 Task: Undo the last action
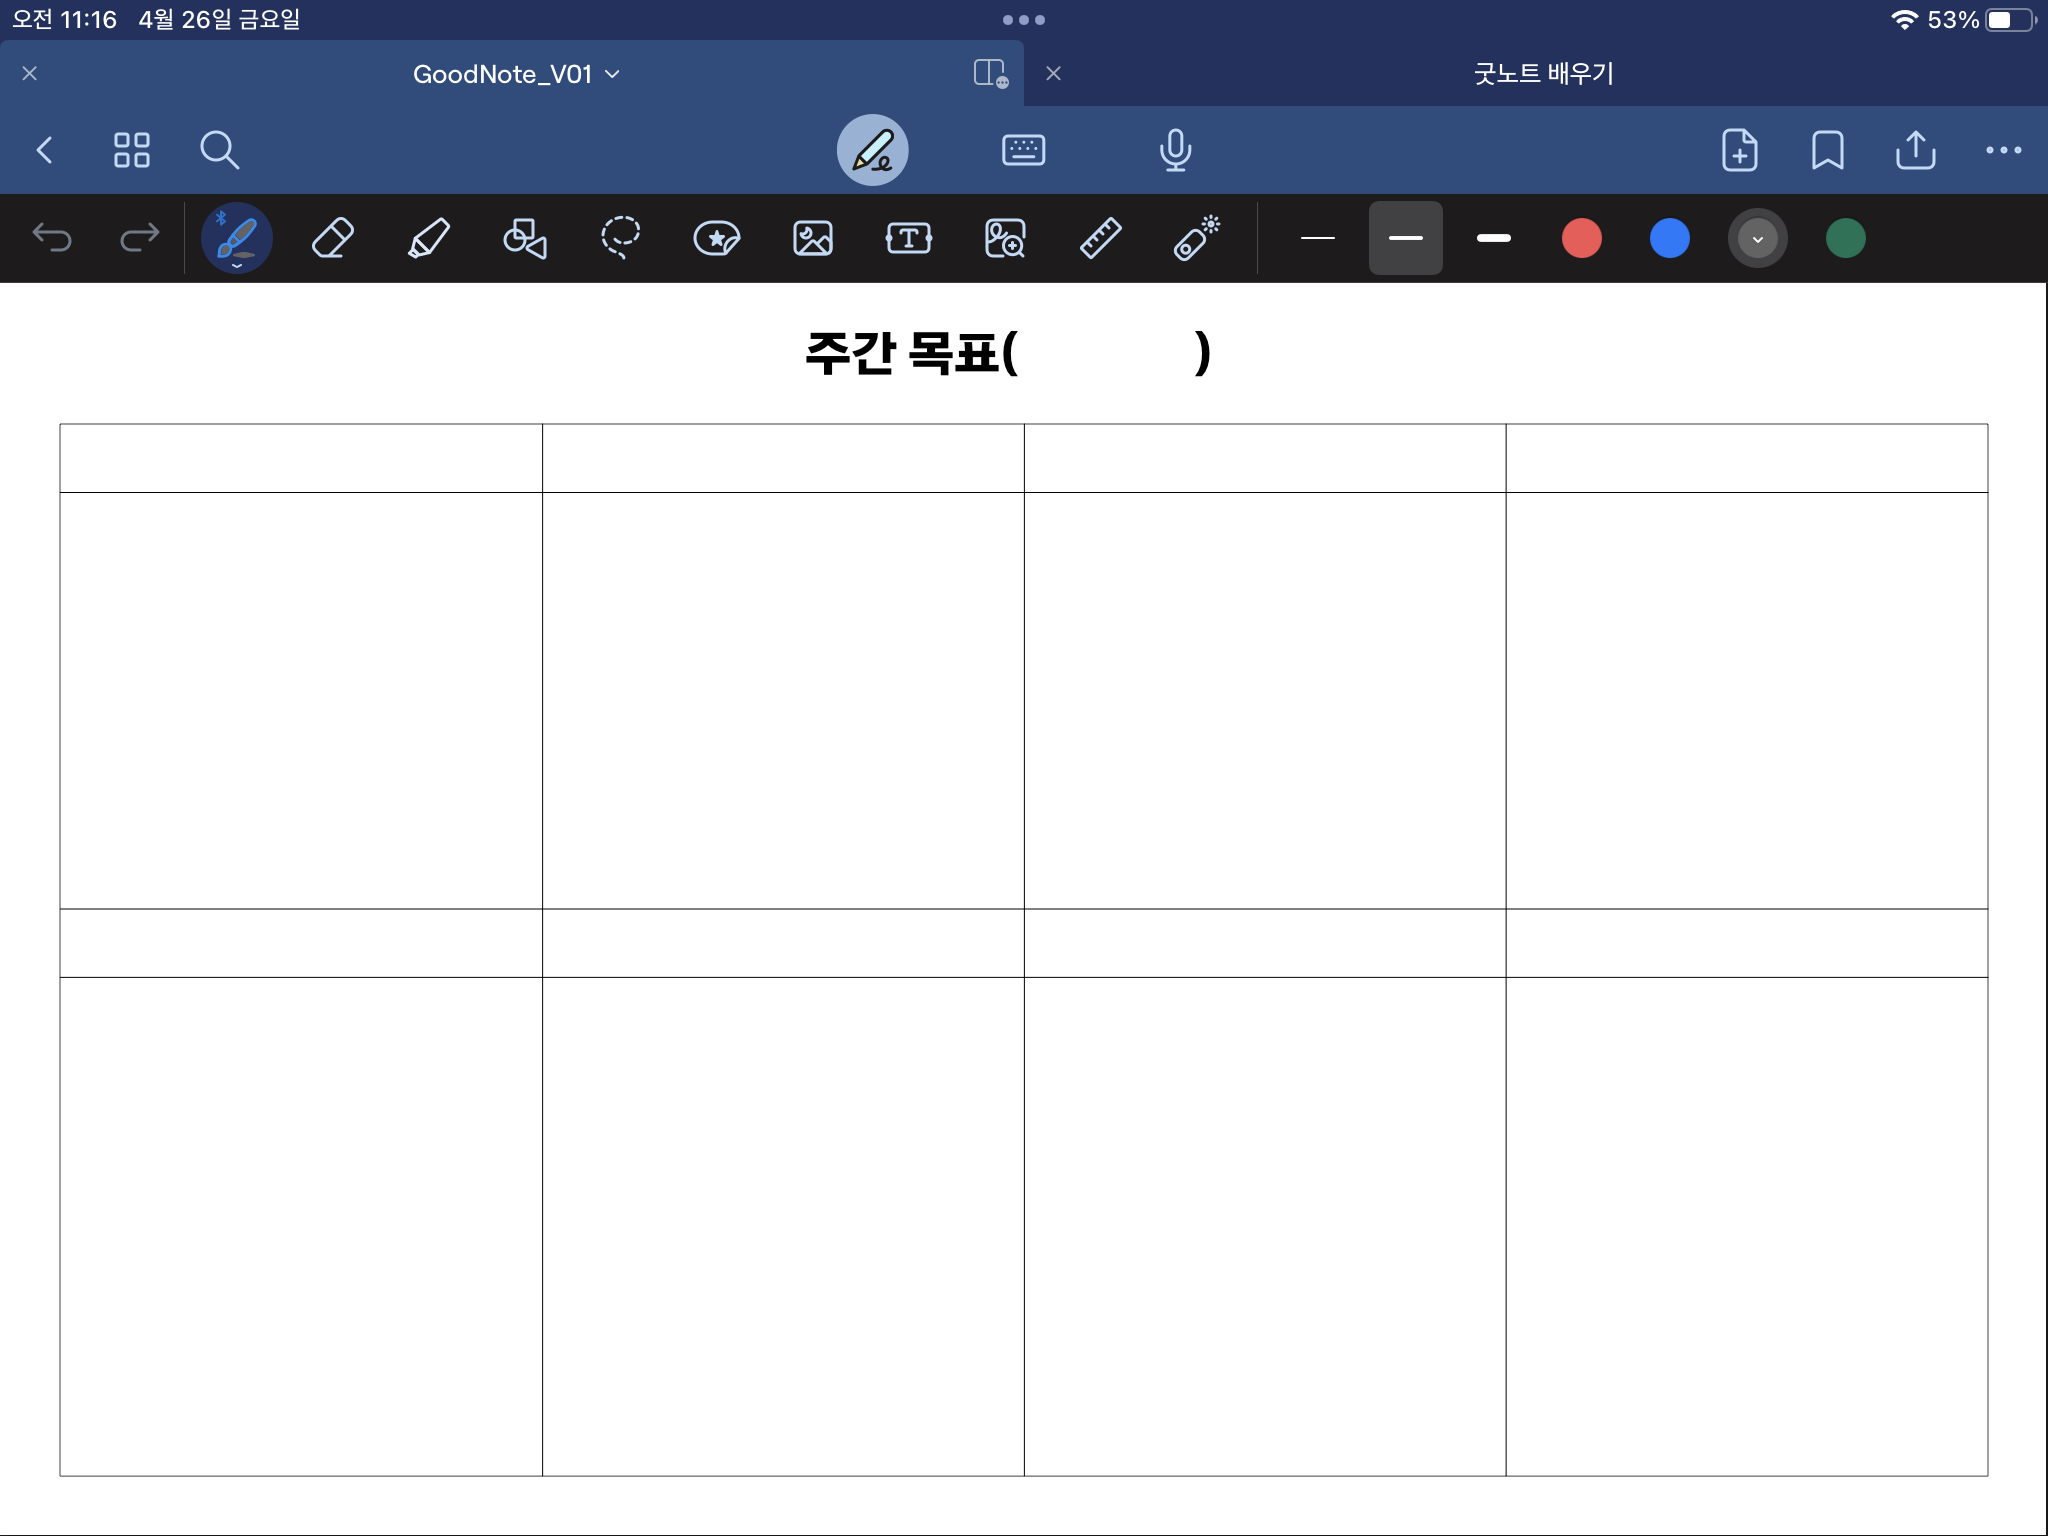click(52, 238)
